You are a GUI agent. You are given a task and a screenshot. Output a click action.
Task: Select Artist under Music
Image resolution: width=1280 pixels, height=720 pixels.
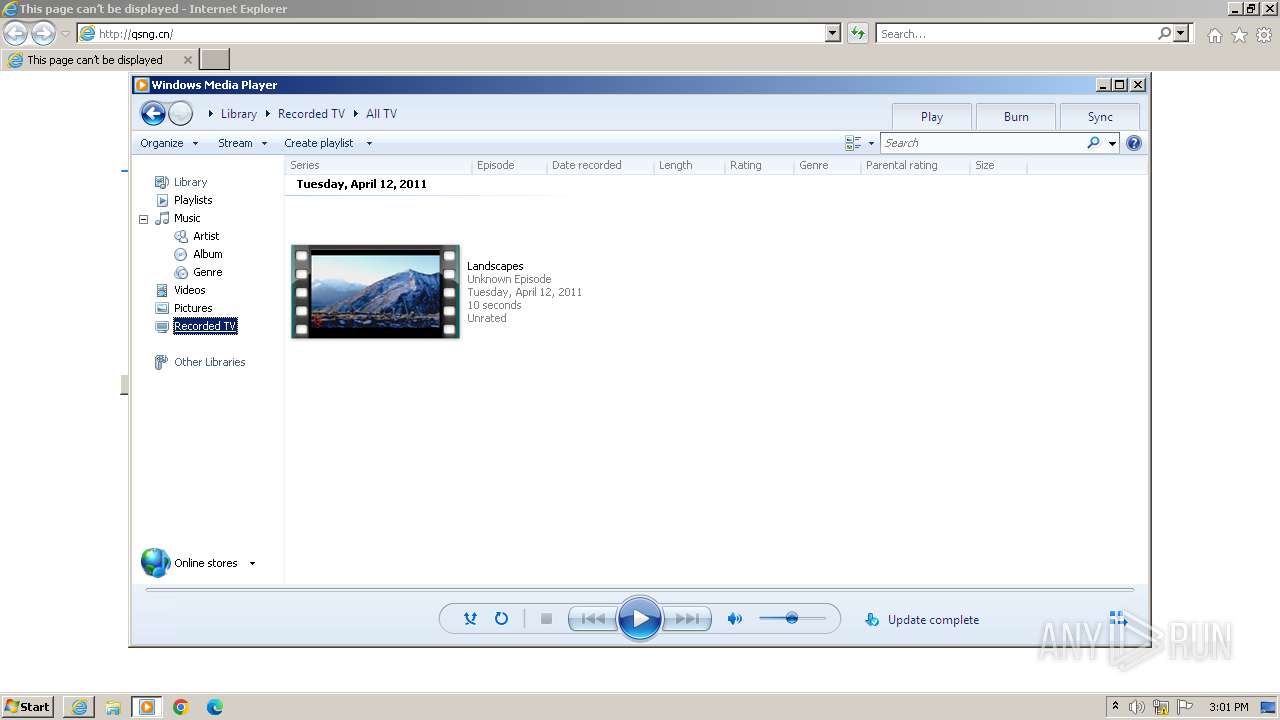(x=206, y=236)
